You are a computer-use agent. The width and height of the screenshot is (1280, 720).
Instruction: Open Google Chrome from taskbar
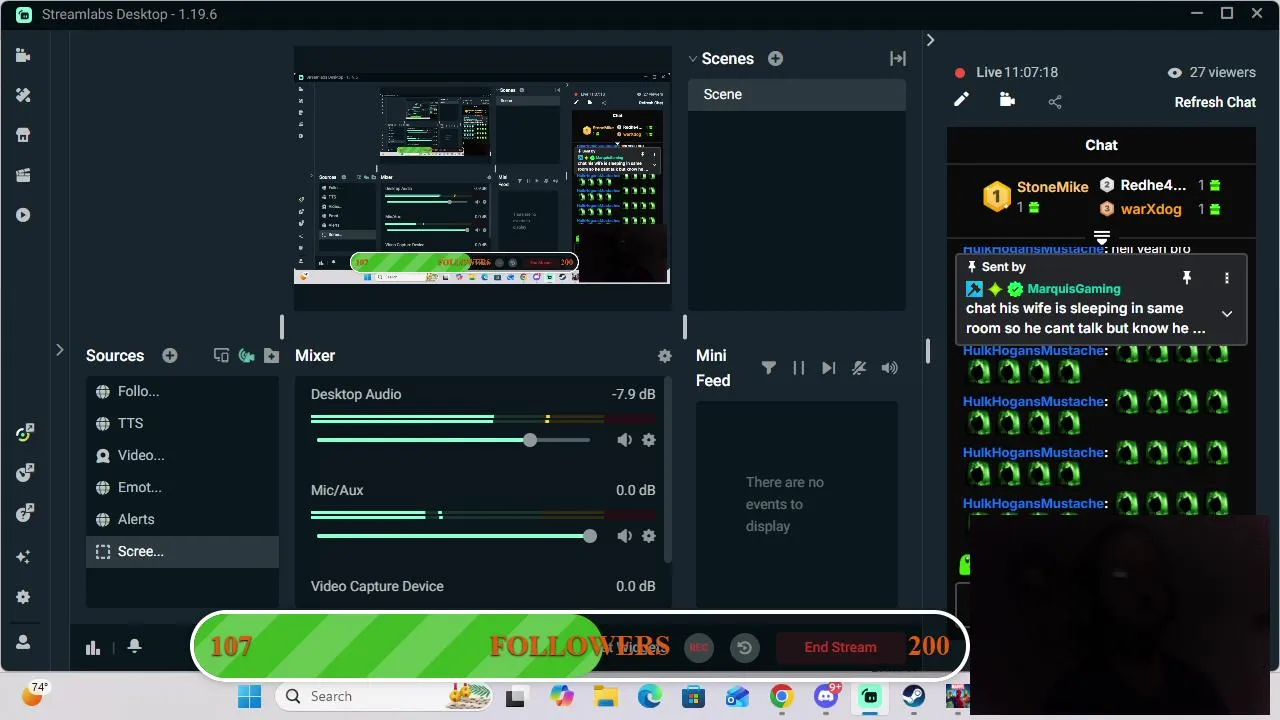[x=781, y=696]
